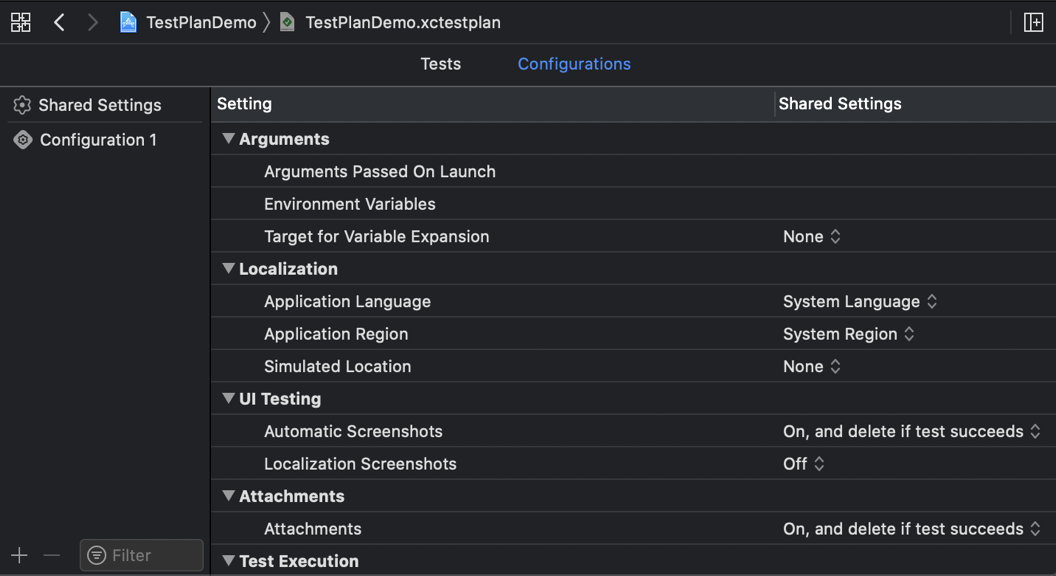The image size is (1056, 576).
Task: Switch to the Tests tab
Action: pos(440,64)
